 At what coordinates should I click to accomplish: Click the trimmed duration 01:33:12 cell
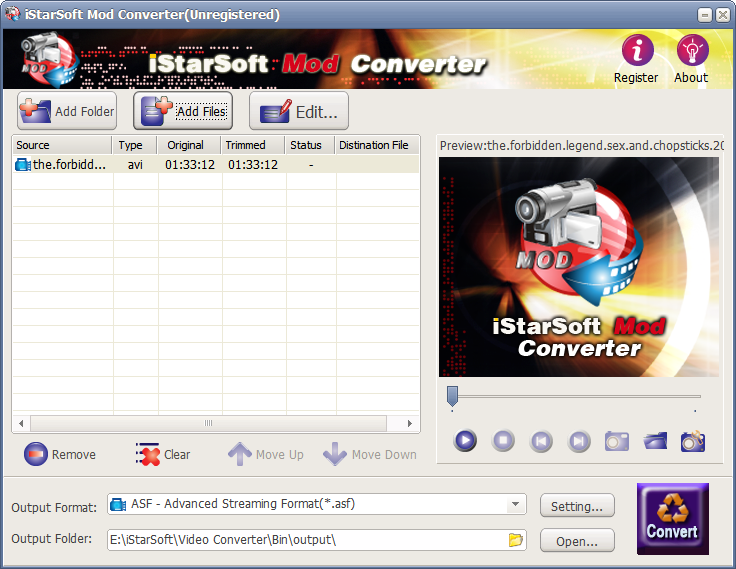253,164
